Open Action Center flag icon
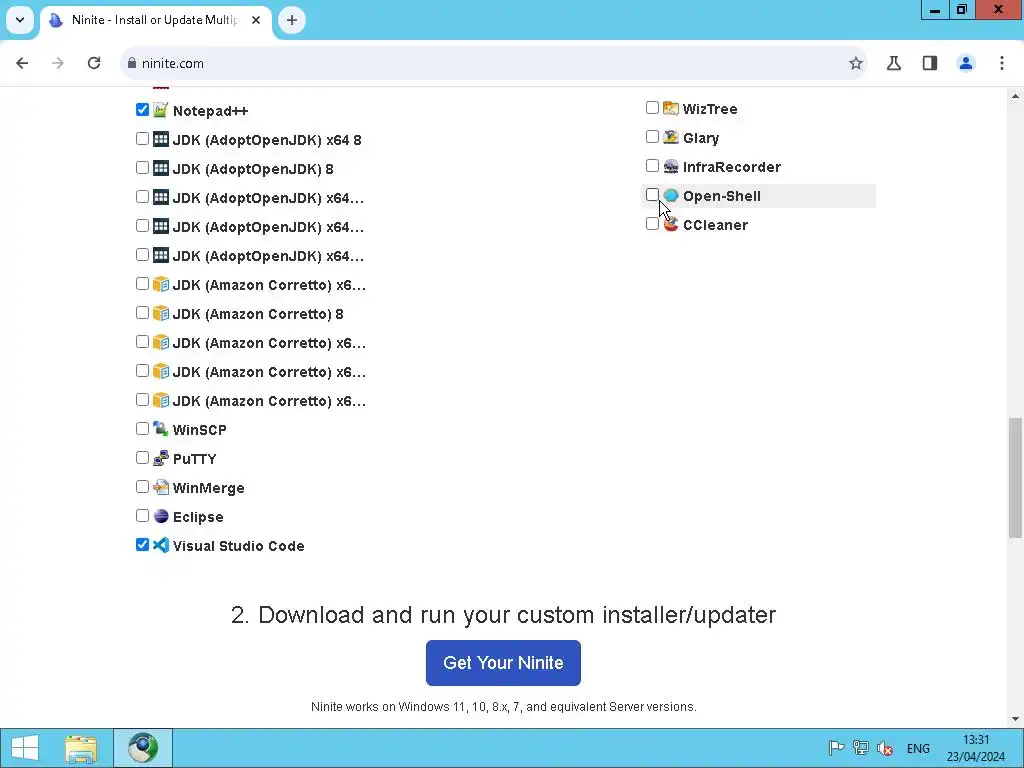The image size is (1024, 768). (x=836, y=748)
